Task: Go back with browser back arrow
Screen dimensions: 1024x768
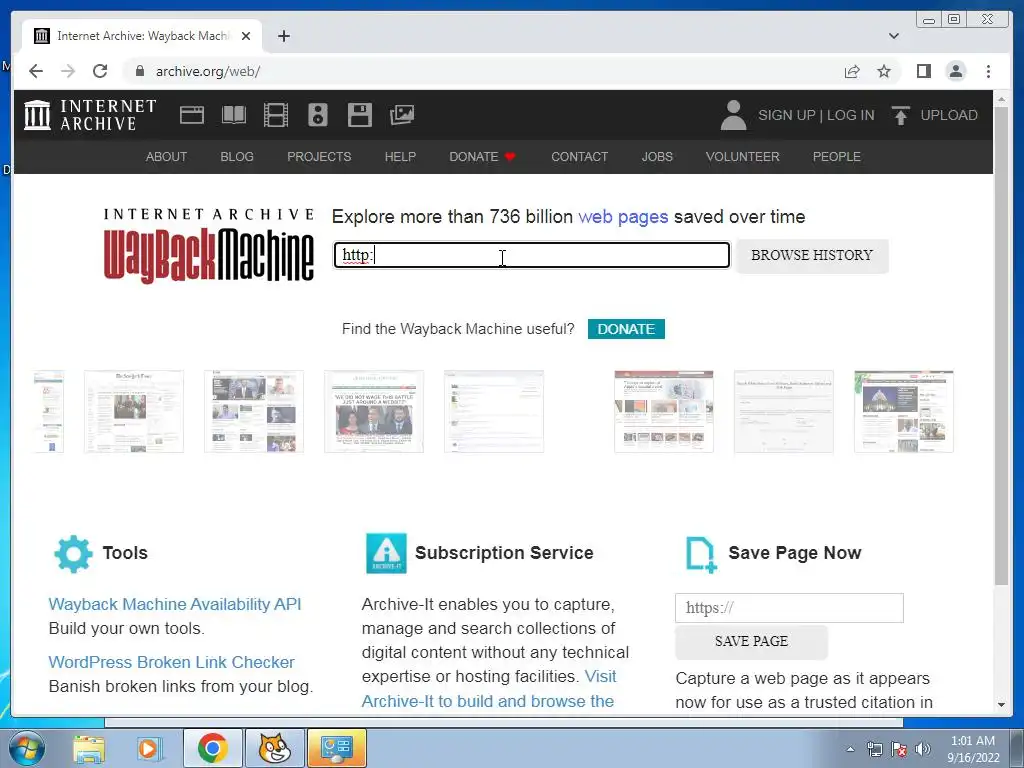Action: [36, 71]
